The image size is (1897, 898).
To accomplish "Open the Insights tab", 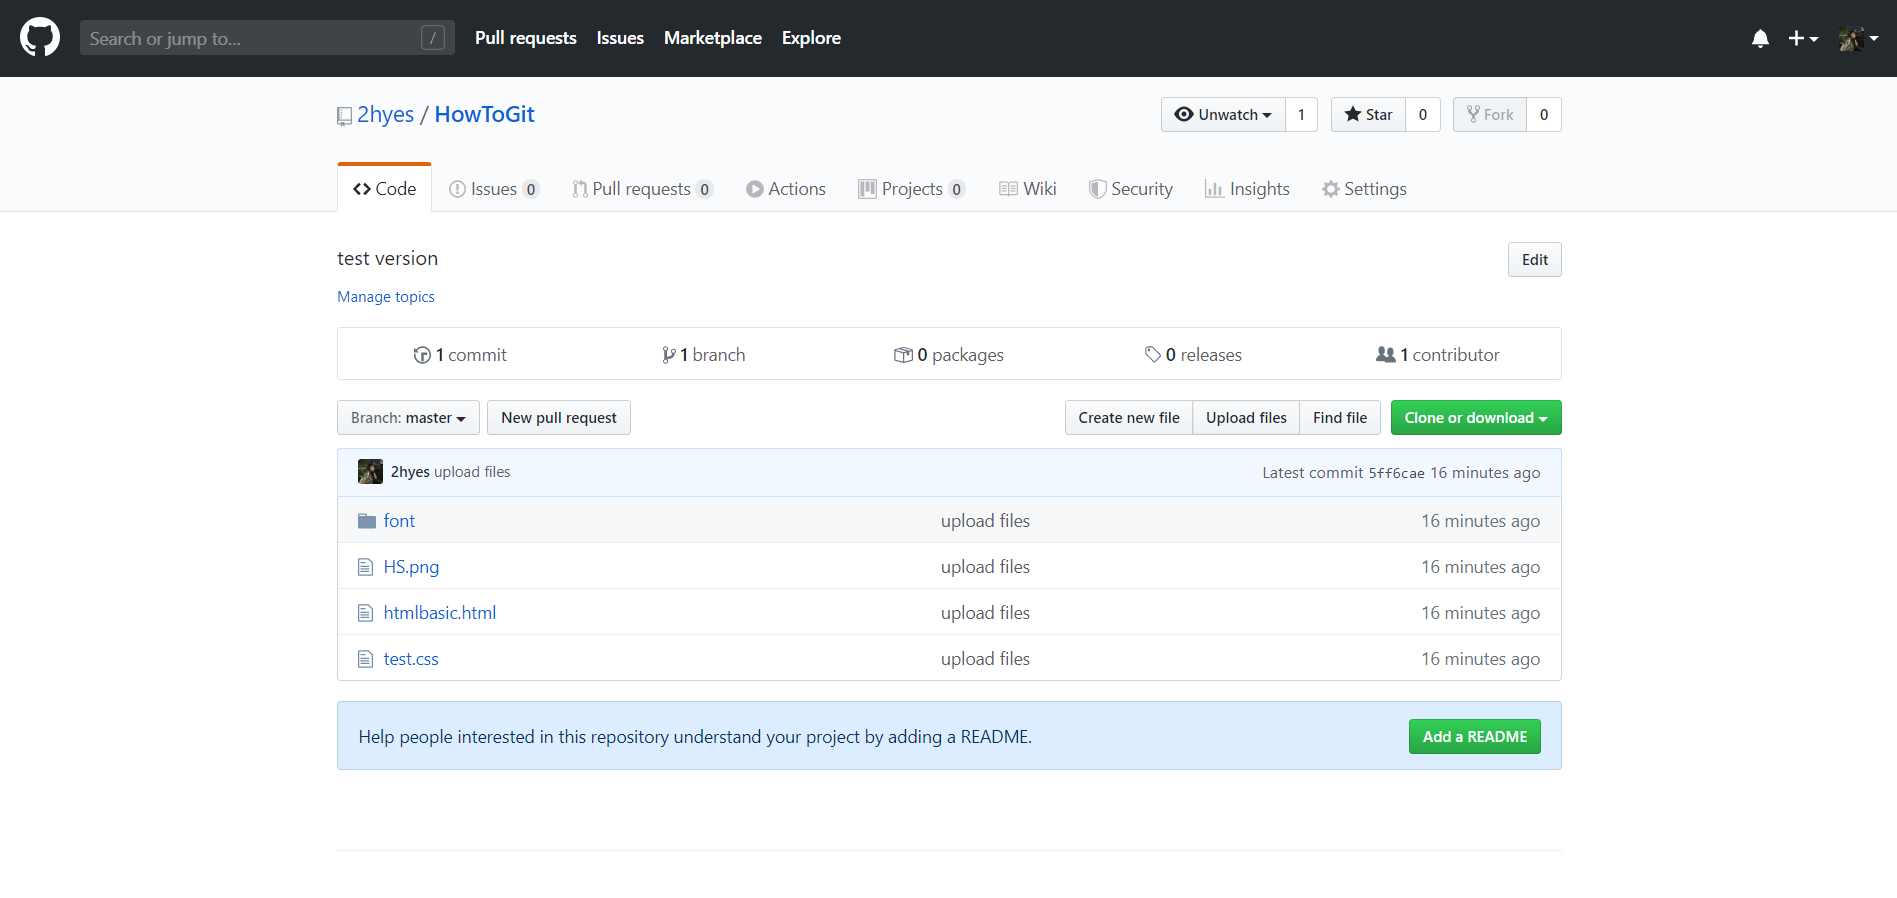I will [1247, 188].
